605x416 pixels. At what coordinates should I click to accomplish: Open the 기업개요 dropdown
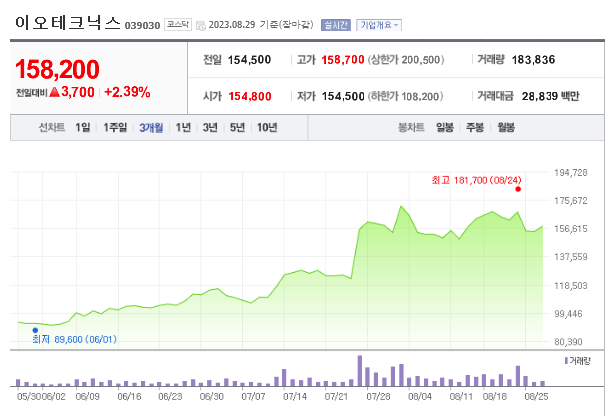point(379,25)
